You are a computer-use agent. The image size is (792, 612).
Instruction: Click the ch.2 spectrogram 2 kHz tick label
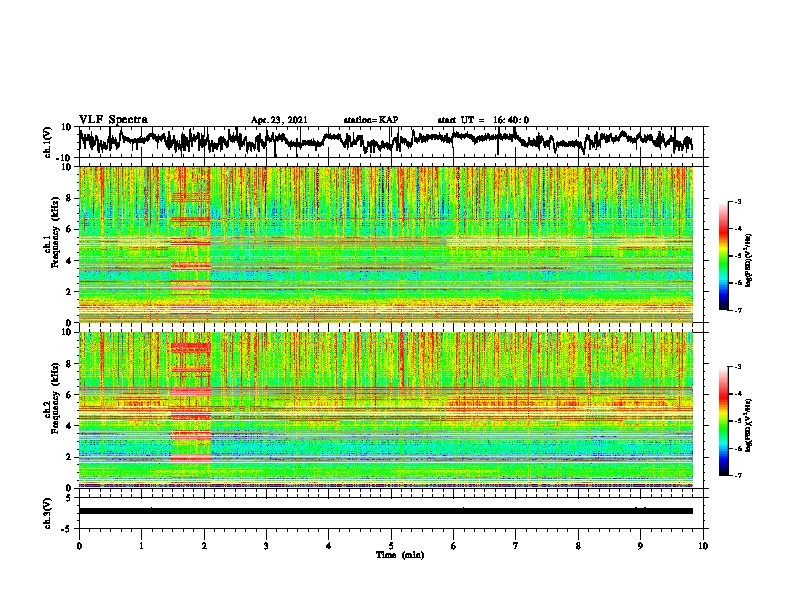tap(70, 457)
